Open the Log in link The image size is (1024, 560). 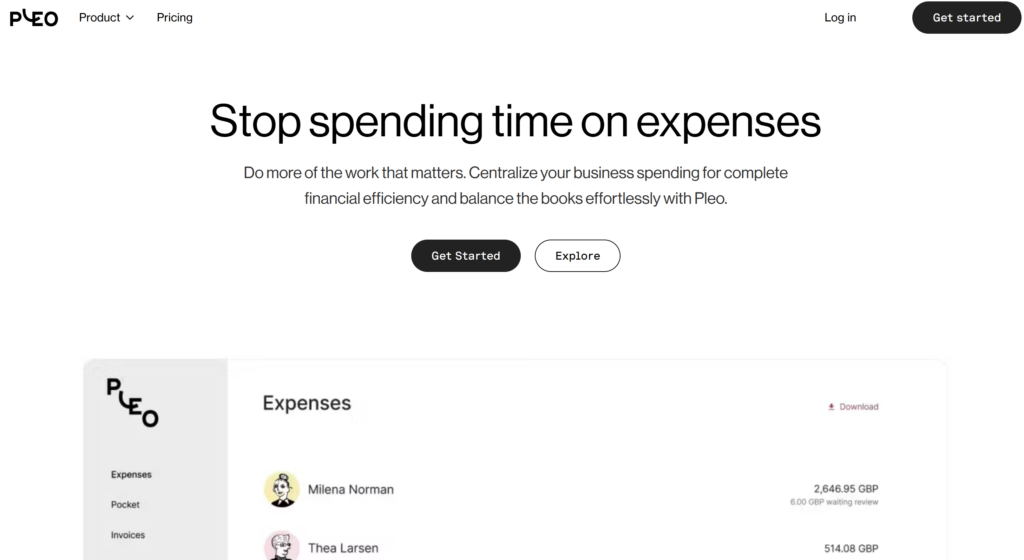tap(840, 18)
